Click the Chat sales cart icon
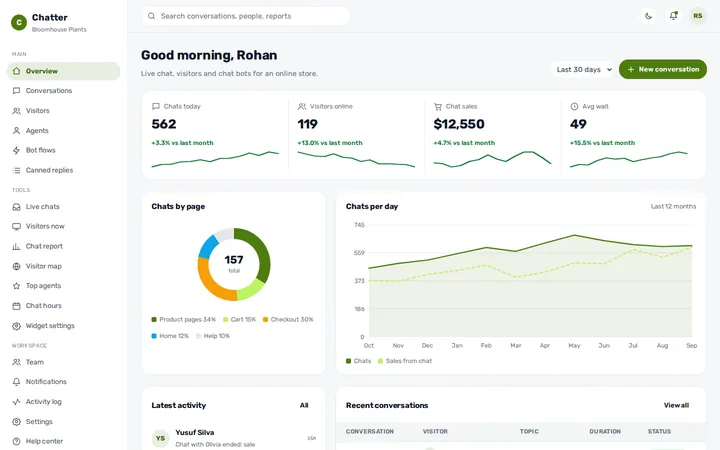 438,107
